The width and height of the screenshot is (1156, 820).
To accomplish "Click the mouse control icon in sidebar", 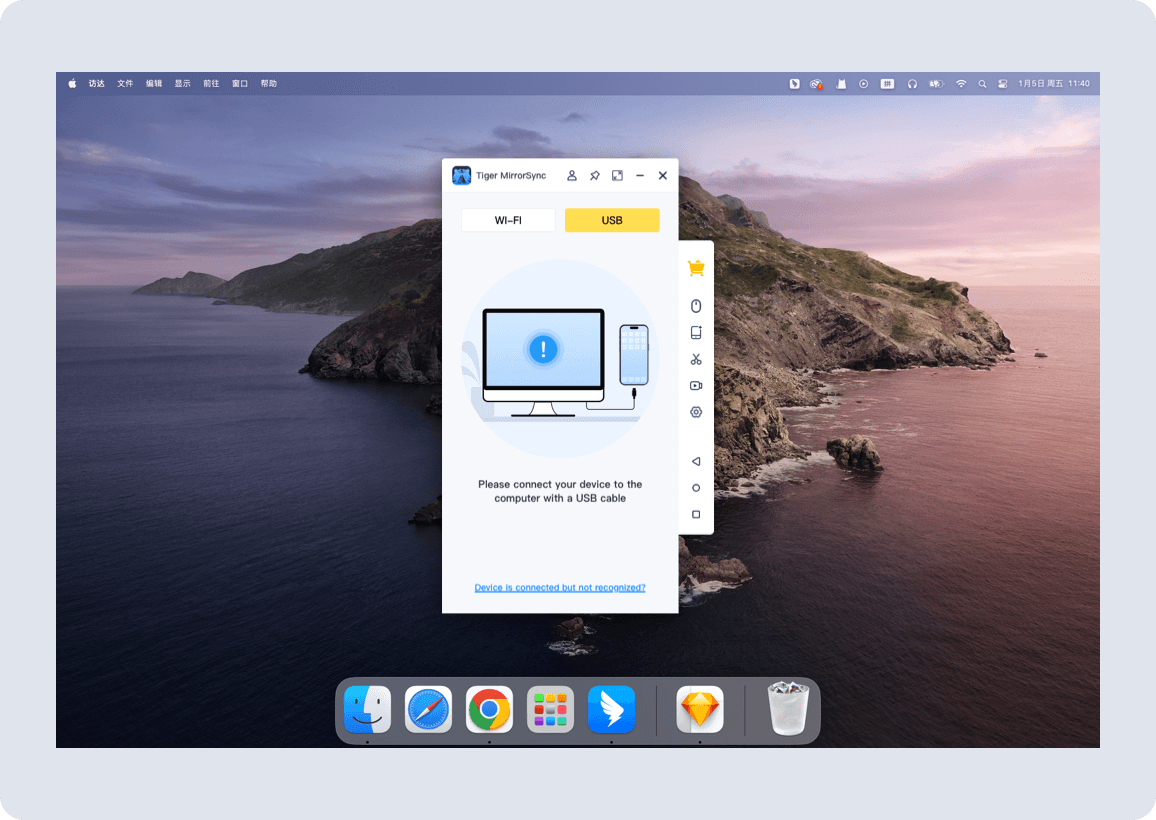I will tap(696, 306).
